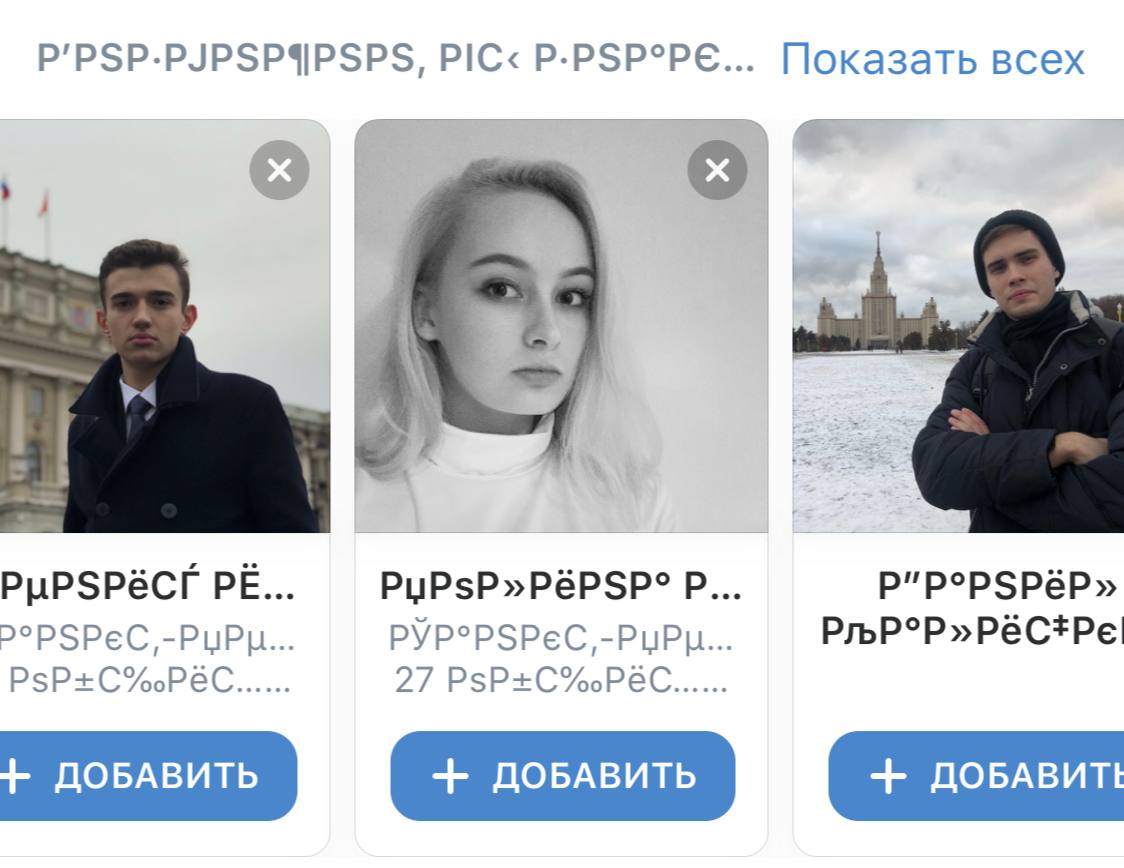Open photo of man in beanie hat
This screenshot has height=868, width=1124.
[x=958, y=326]
